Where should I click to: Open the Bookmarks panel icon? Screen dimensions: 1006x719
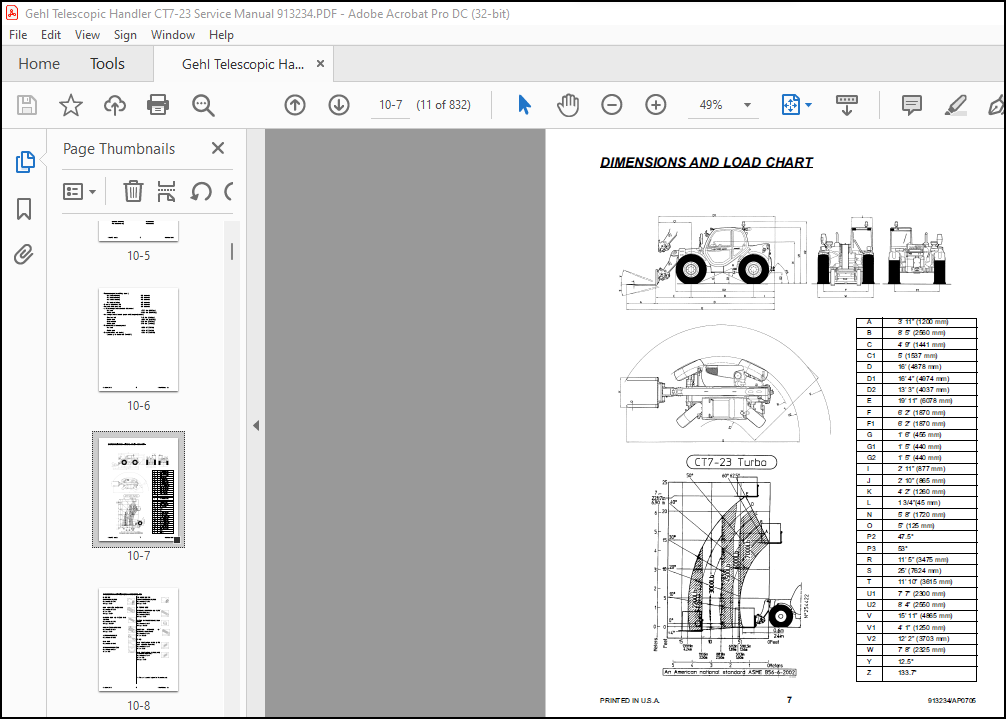coord(24,208)
